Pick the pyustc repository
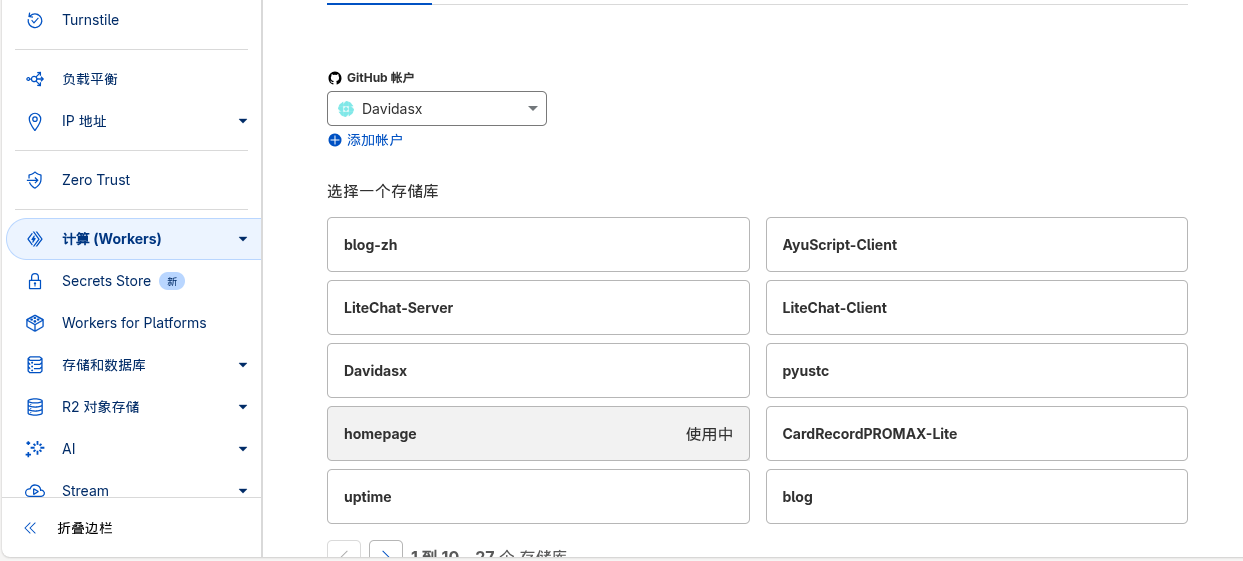This screenshot has width=1243, height=561. [x=977, y=371]
